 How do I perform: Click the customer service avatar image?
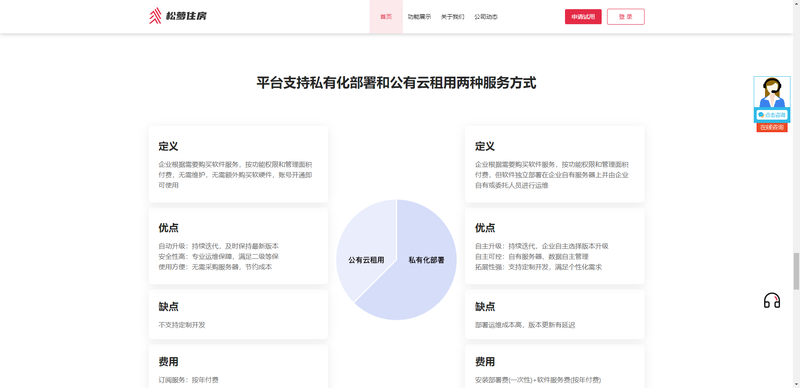[771, 92]
